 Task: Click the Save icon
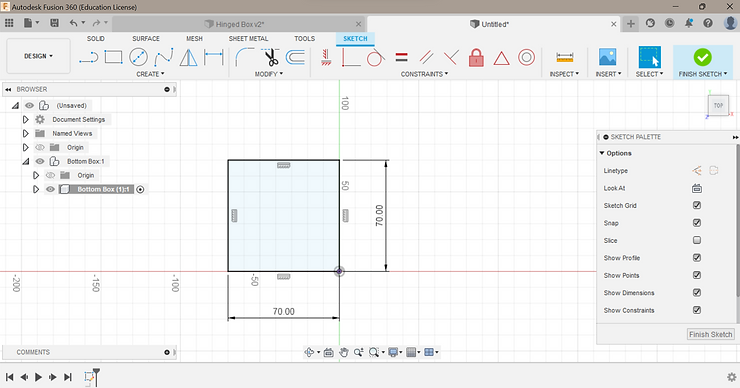pos(54,23)
